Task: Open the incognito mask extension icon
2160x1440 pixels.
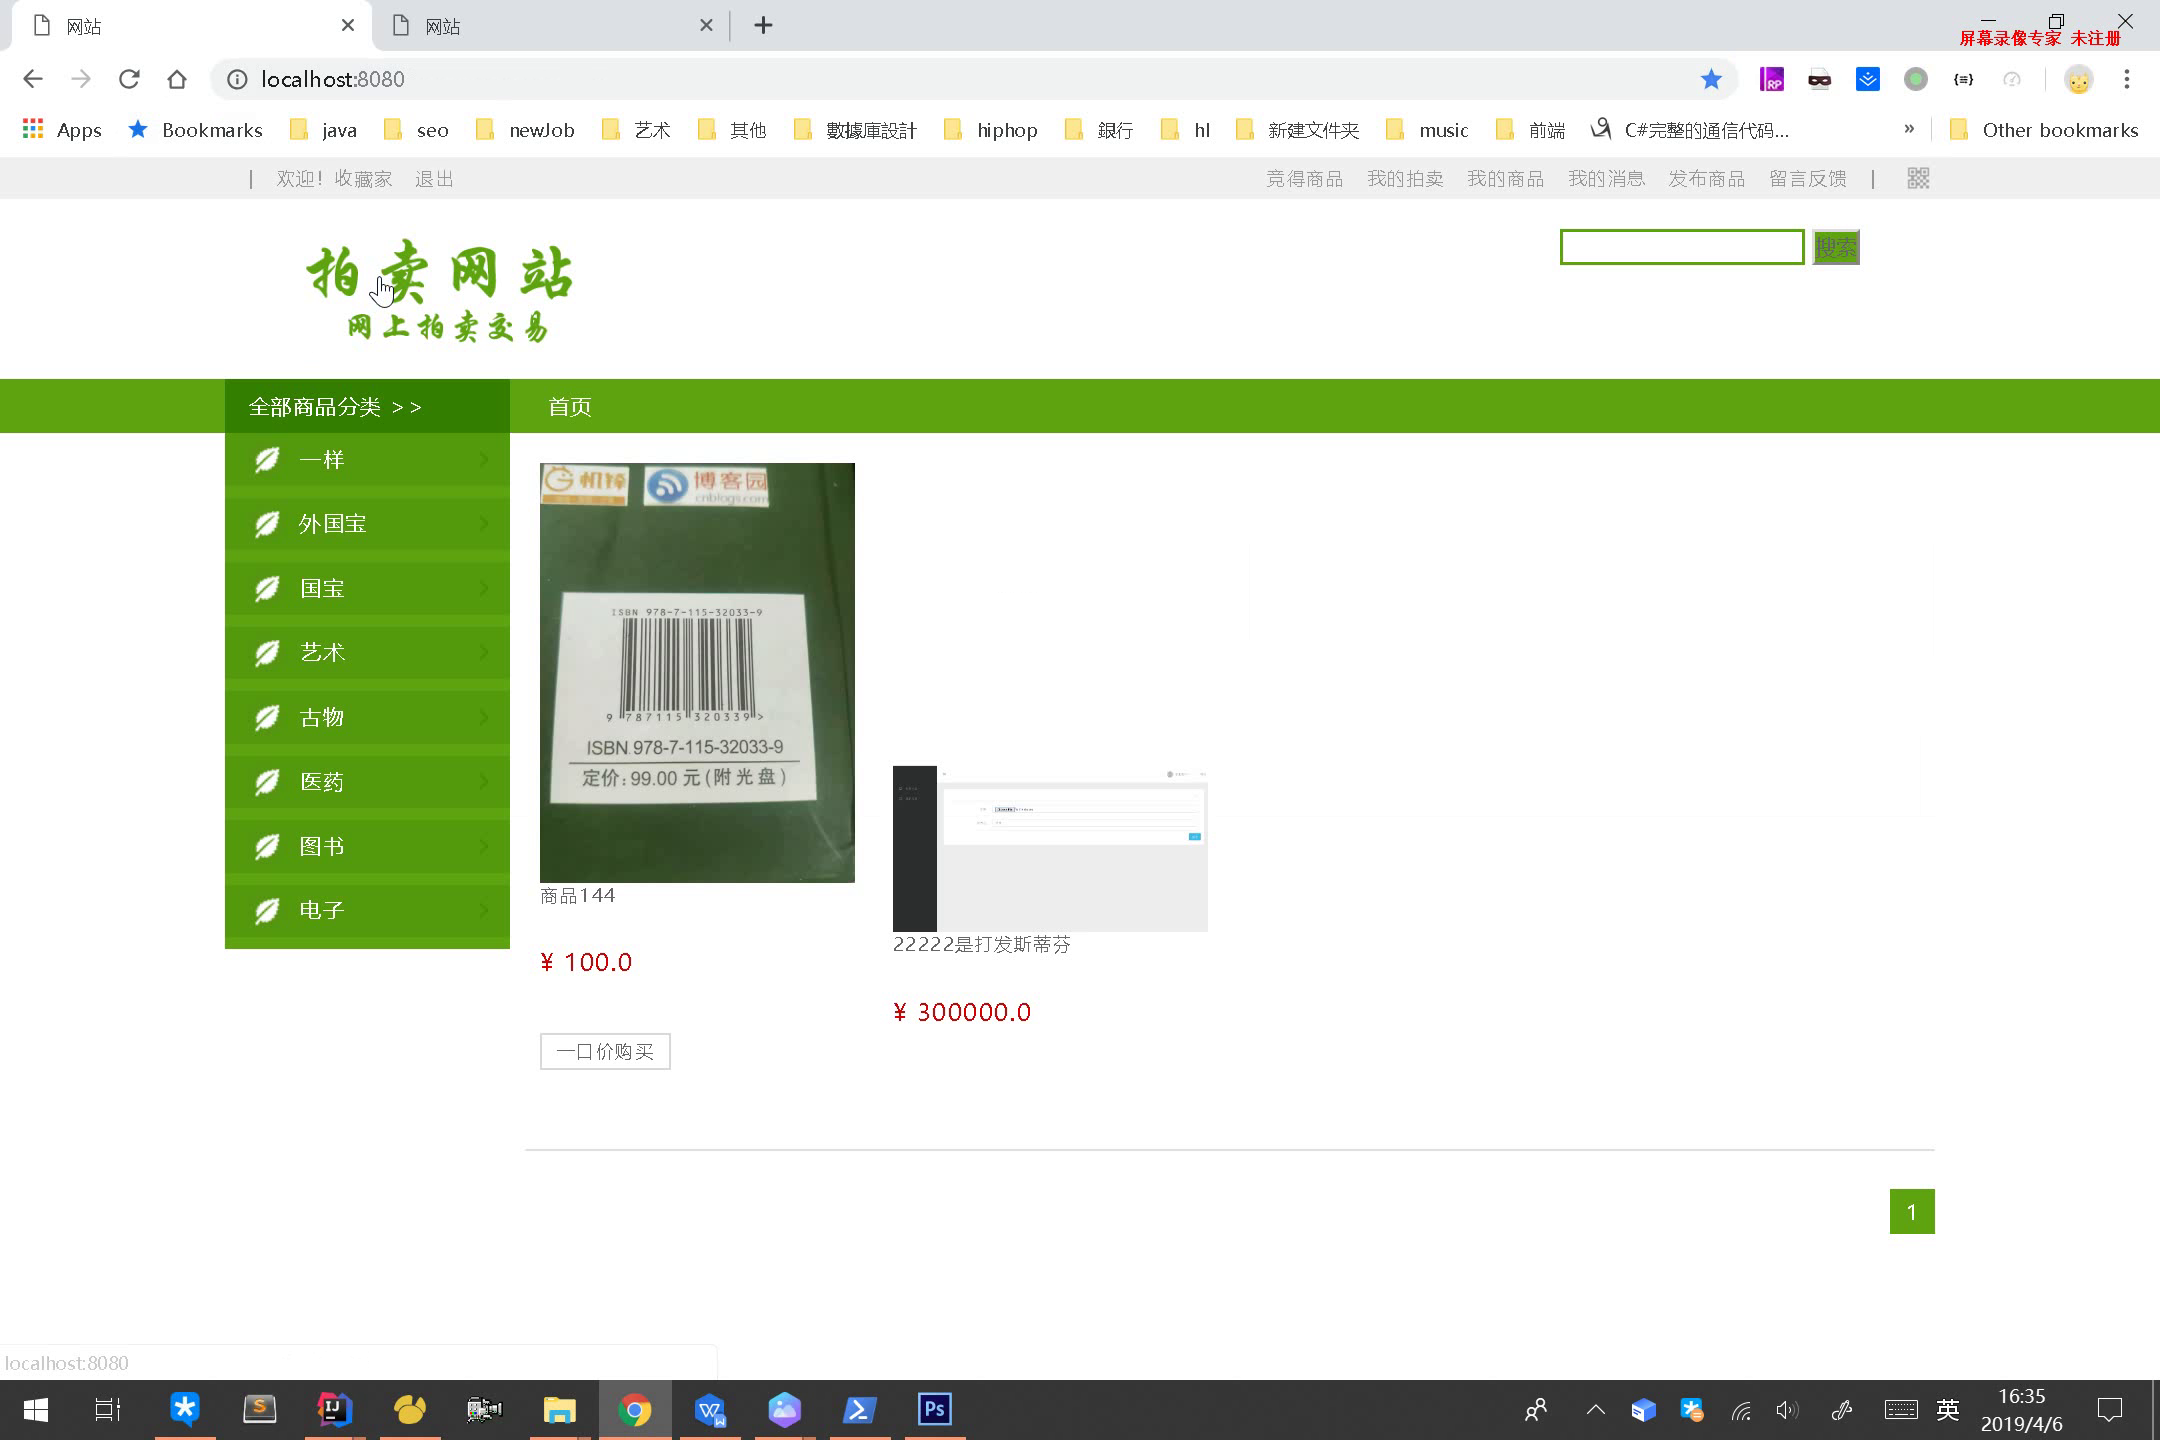Action: [x=1819, y=79]
